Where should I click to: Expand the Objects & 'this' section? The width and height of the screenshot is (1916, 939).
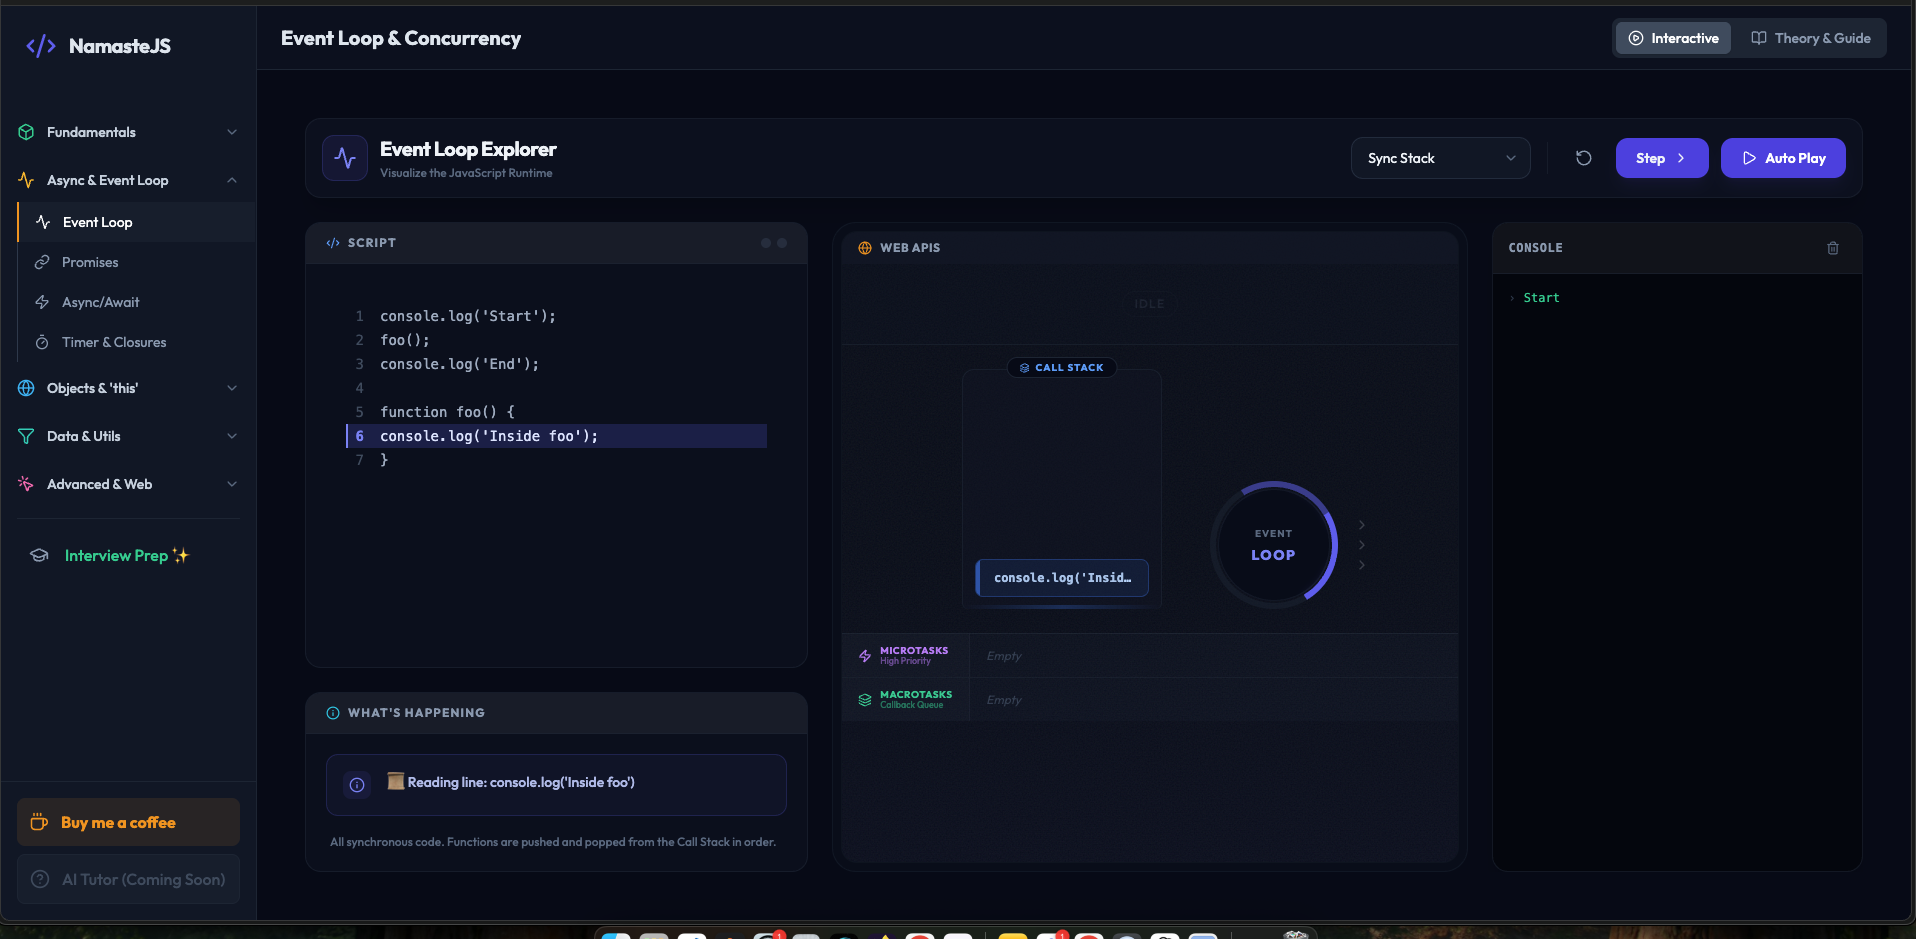coord(128,388)
